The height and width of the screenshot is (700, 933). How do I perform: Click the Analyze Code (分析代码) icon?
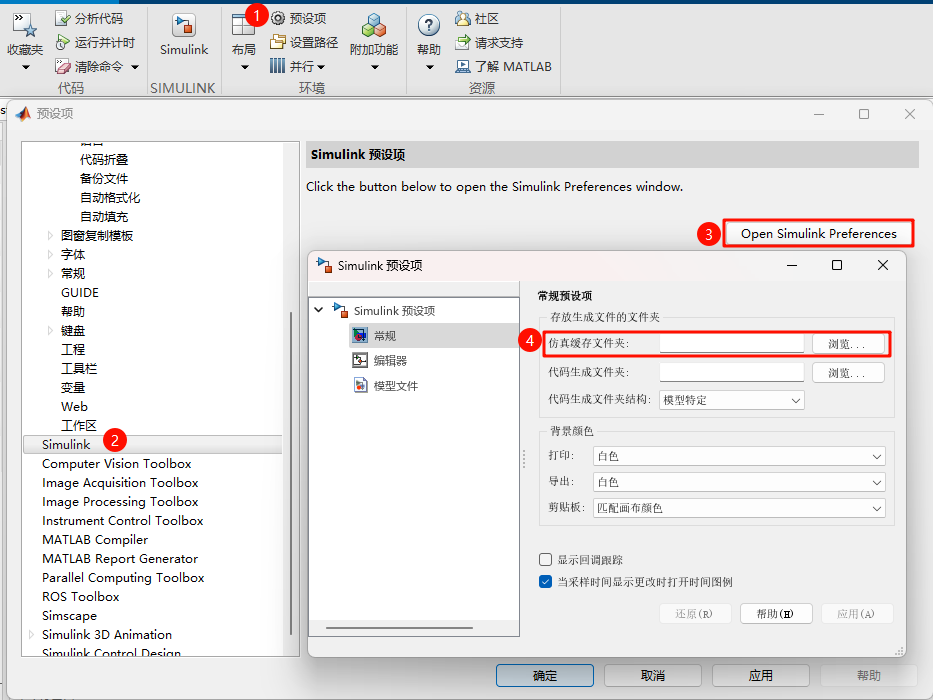click(62, 18)
